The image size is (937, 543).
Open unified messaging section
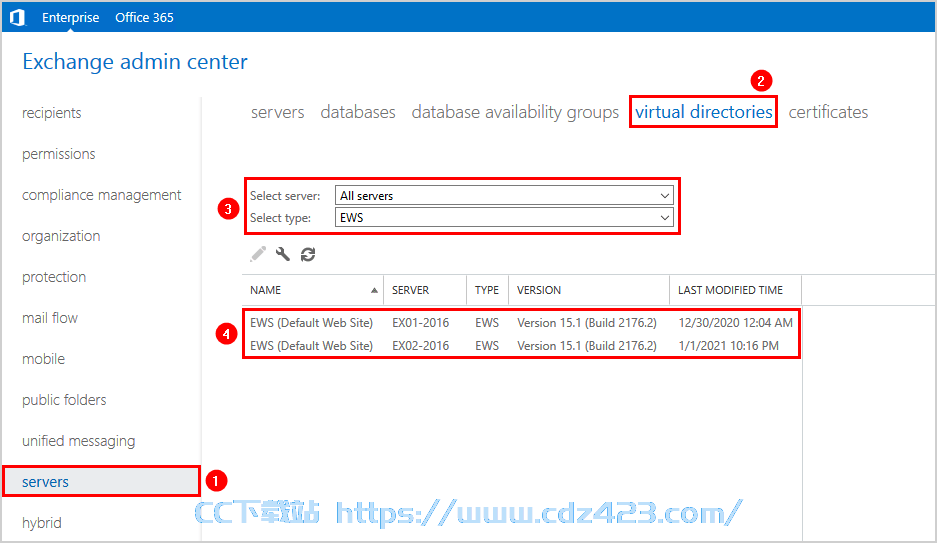pos(78,441)
